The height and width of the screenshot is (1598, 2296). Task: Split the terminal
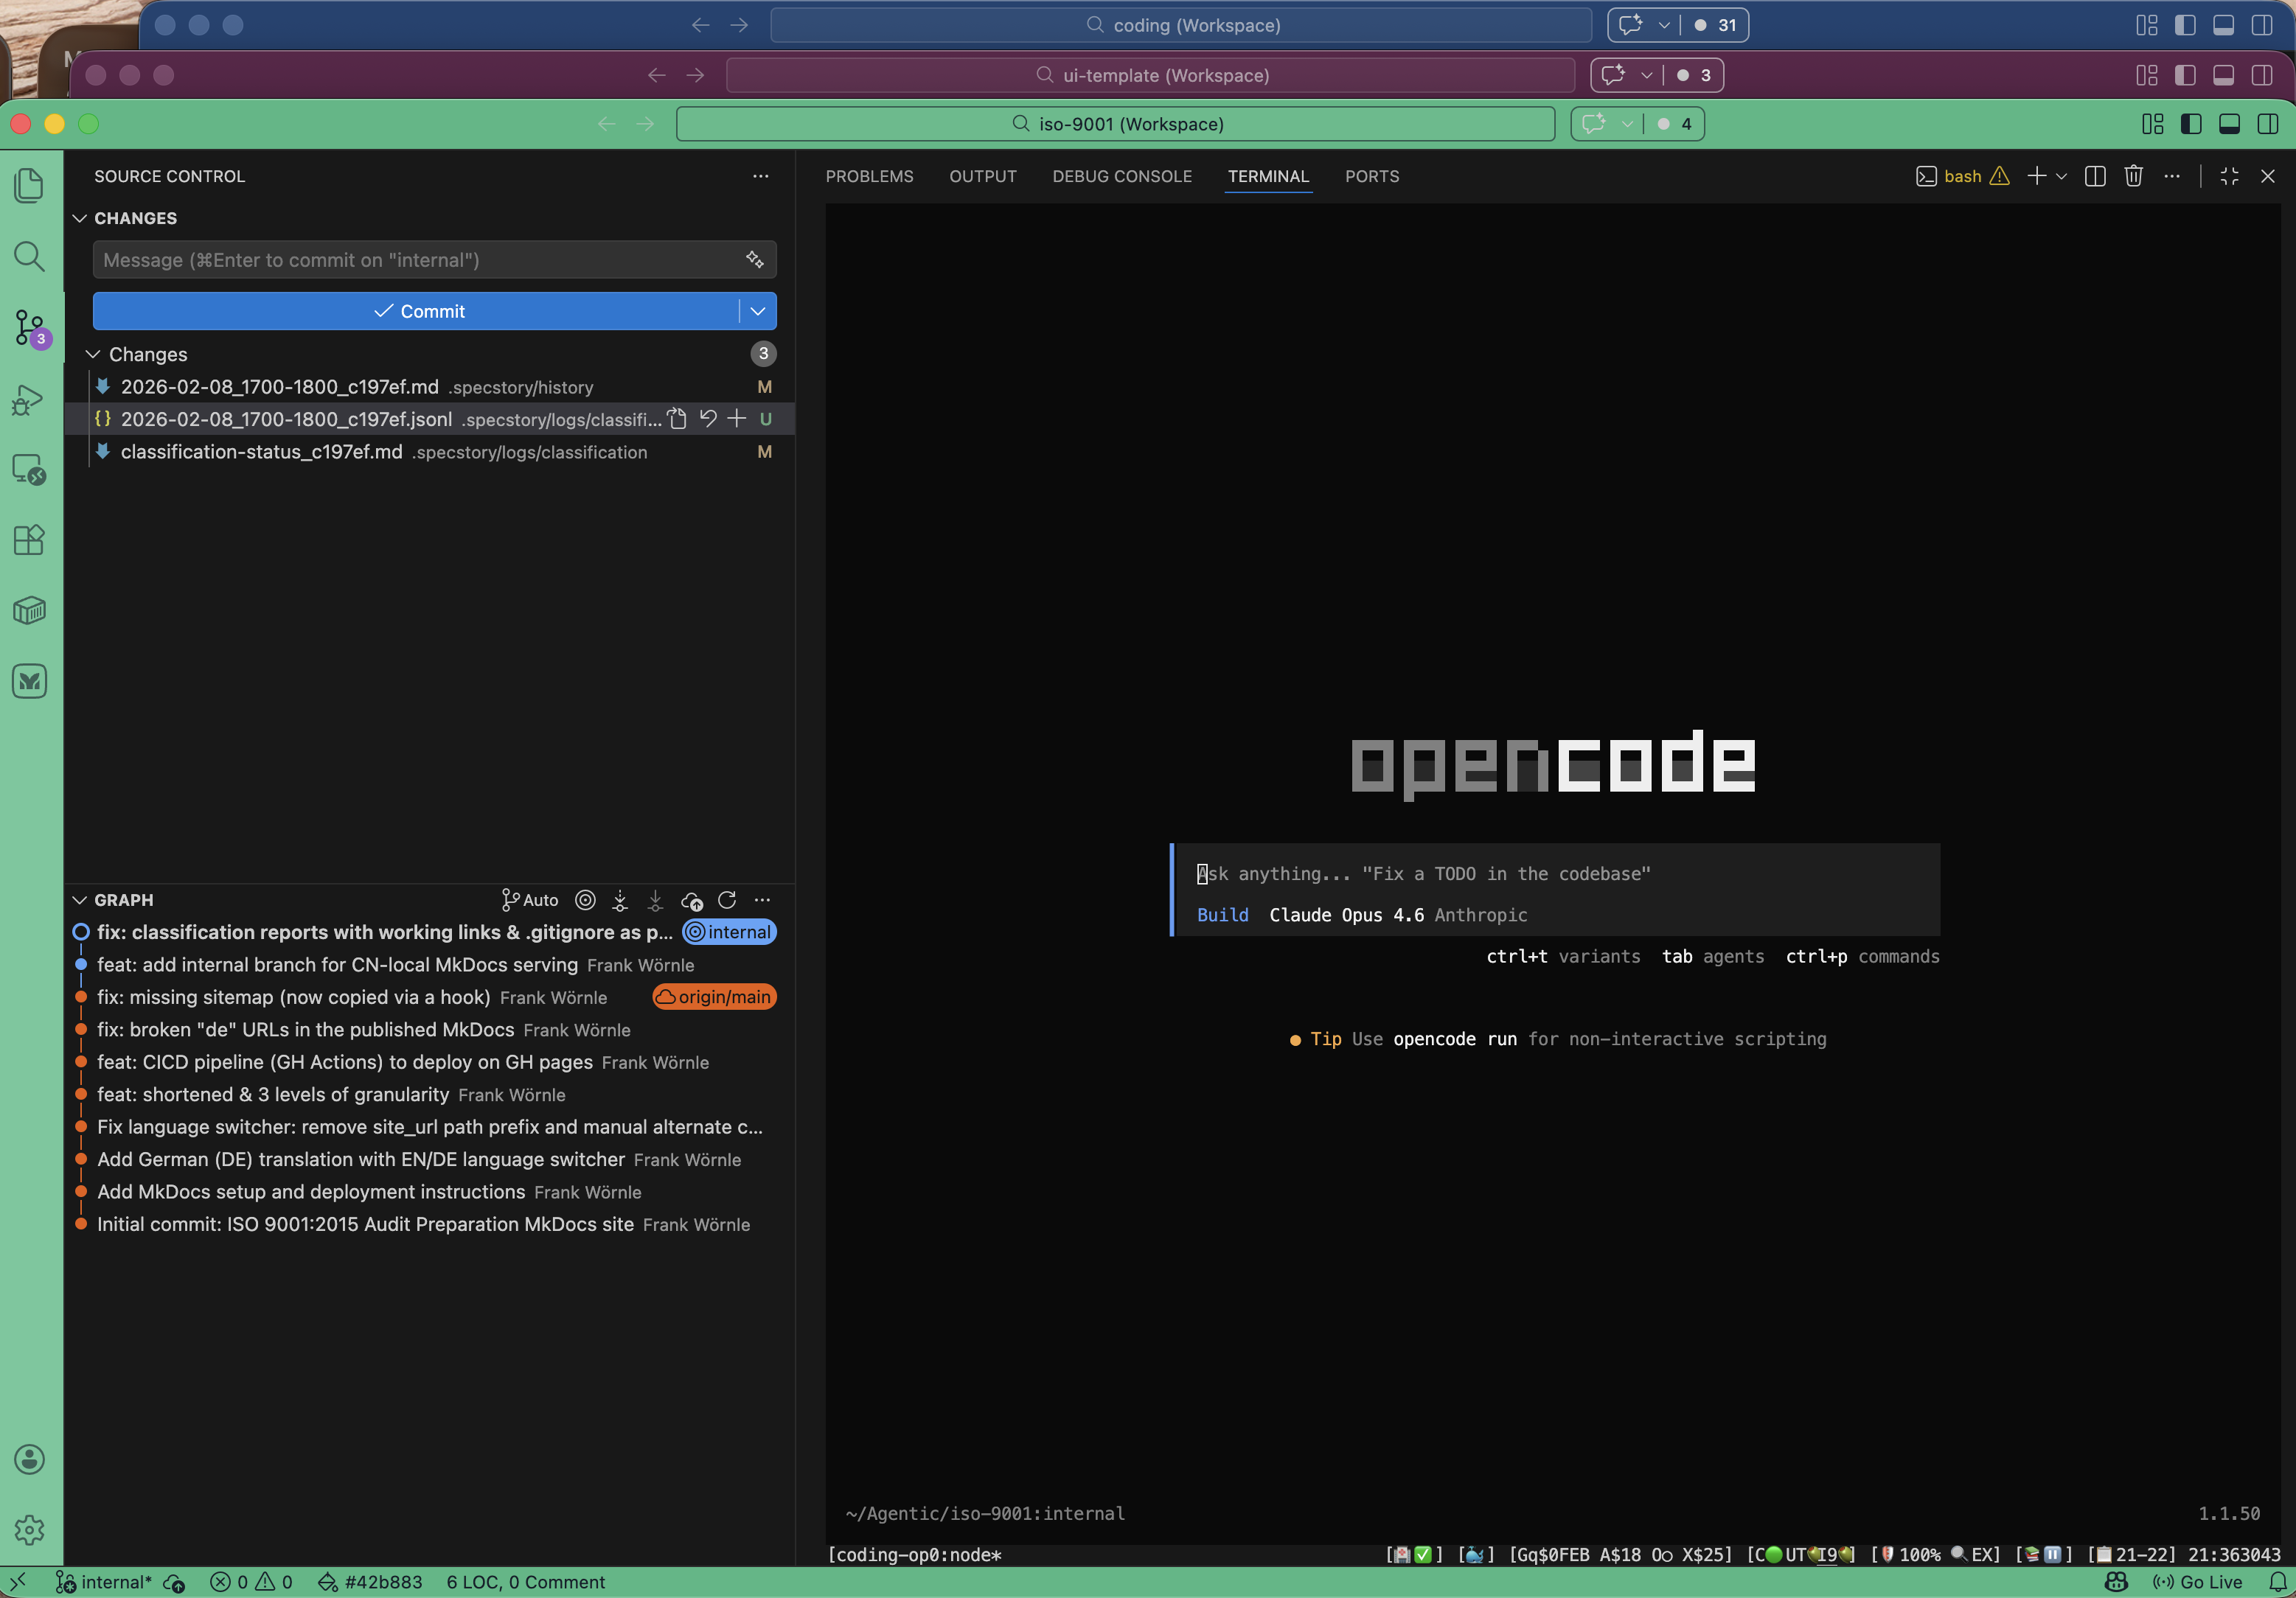[x=2095, y=176]
